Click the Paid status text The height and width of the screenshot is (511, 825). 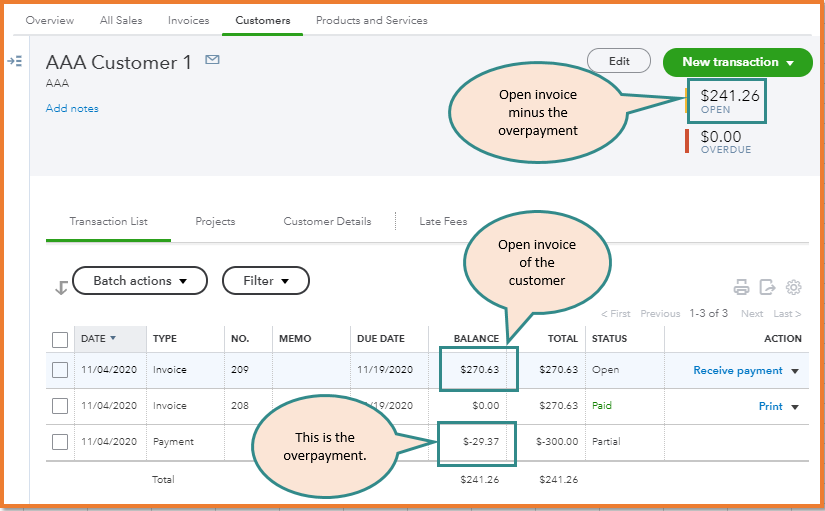pyautogui.click(x=602, y=406)
